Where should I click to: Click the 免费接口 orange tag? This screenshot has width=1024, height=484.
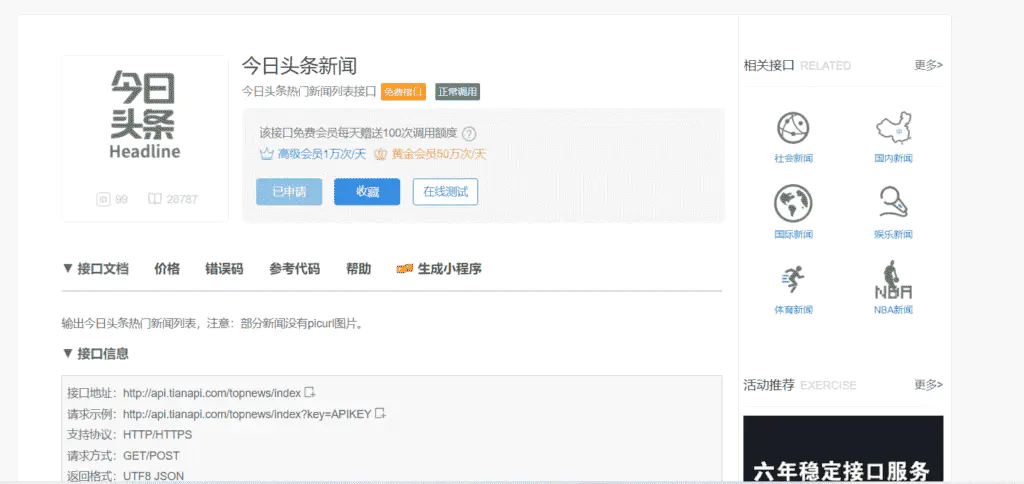404,91
